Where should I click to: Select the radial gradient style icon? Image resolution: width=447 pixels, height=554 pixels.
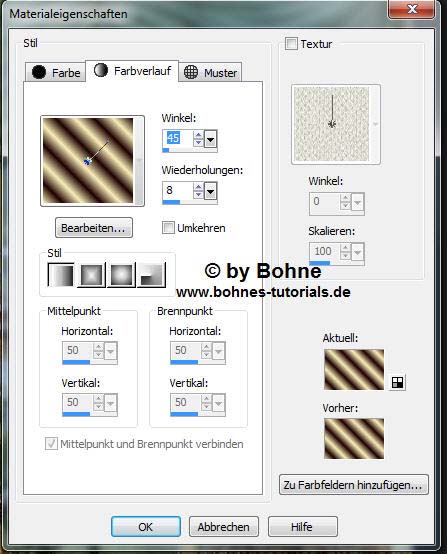[152, 275]
